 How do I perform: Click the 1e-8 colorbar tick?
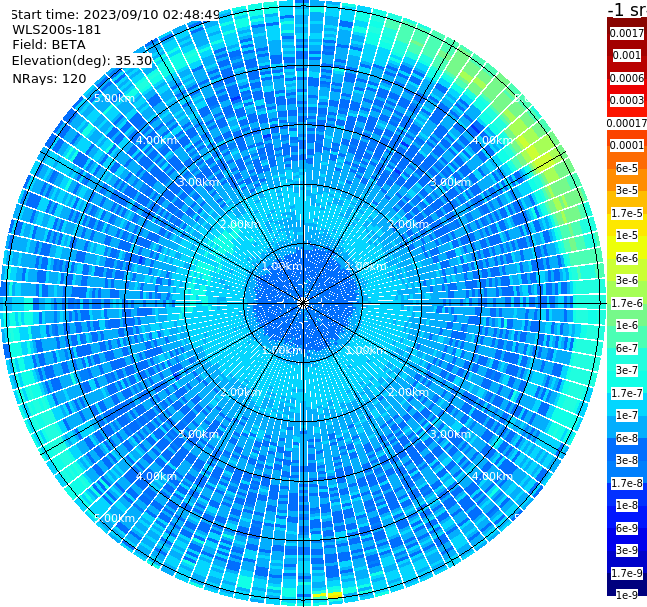point(627,505)
